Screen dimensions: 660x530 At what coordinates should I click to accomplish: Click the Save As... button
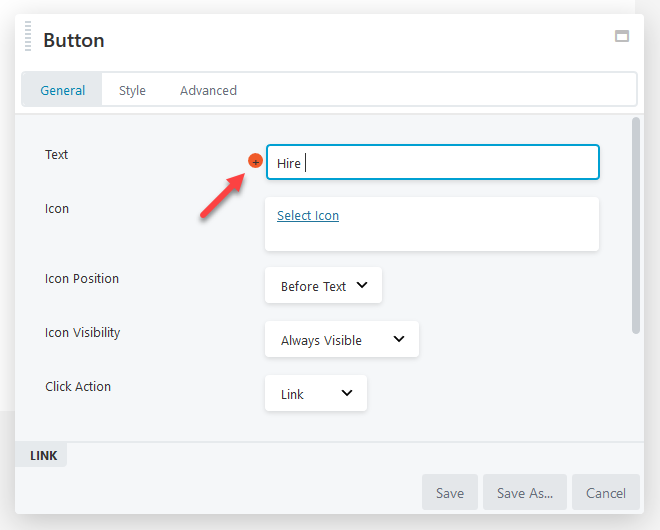(x=525, y=493)
